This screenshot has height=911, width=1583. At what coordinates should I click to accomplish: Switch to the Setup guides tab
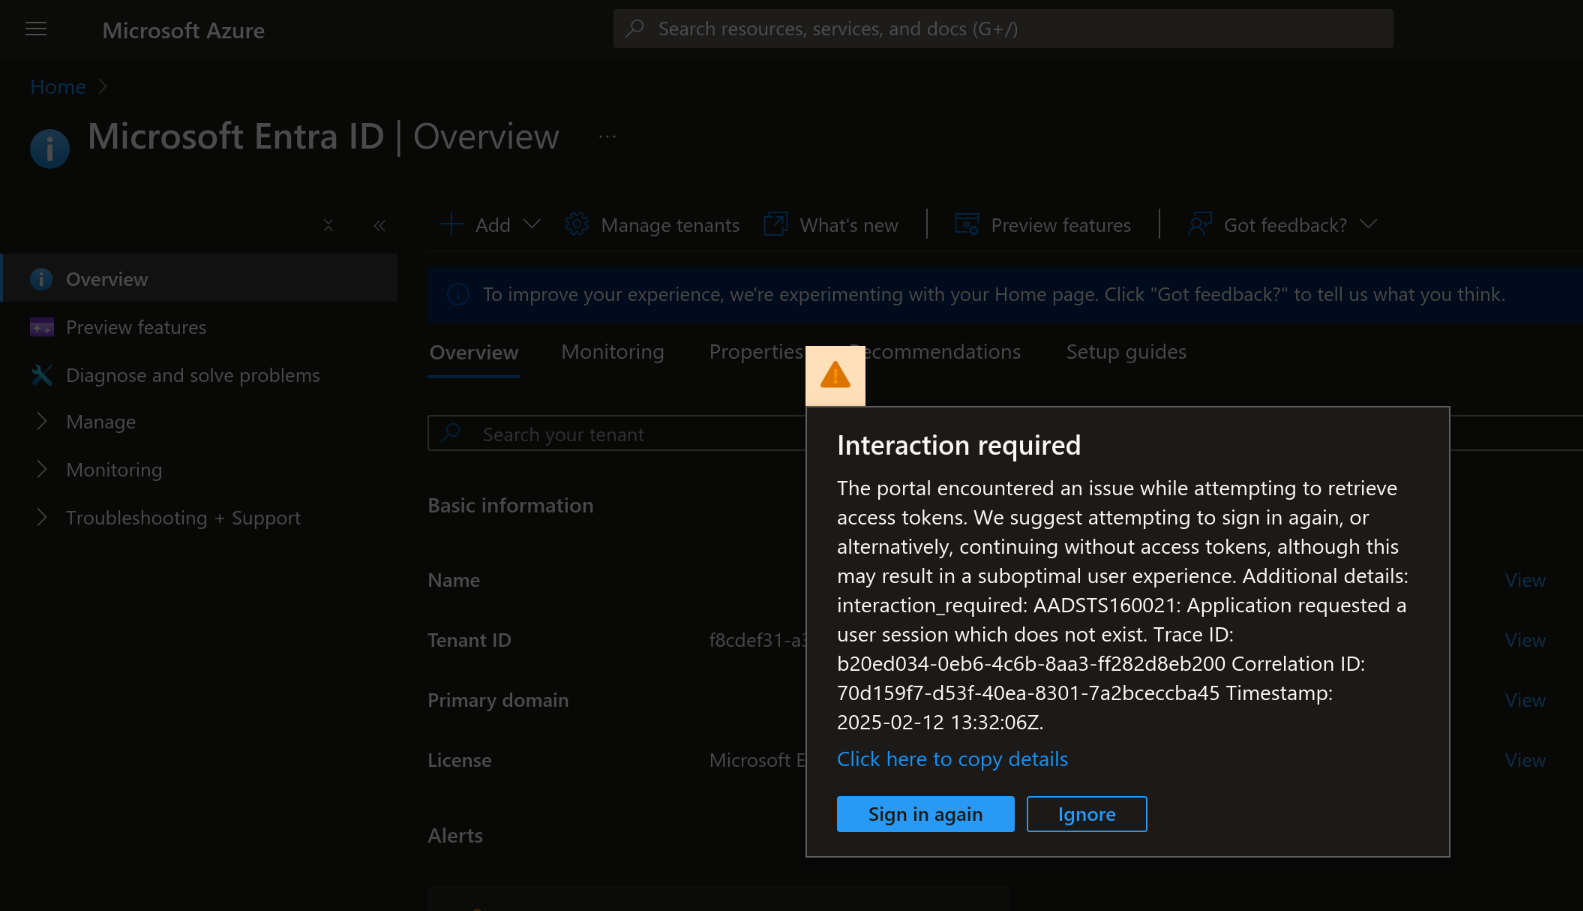pos(1126,352)
